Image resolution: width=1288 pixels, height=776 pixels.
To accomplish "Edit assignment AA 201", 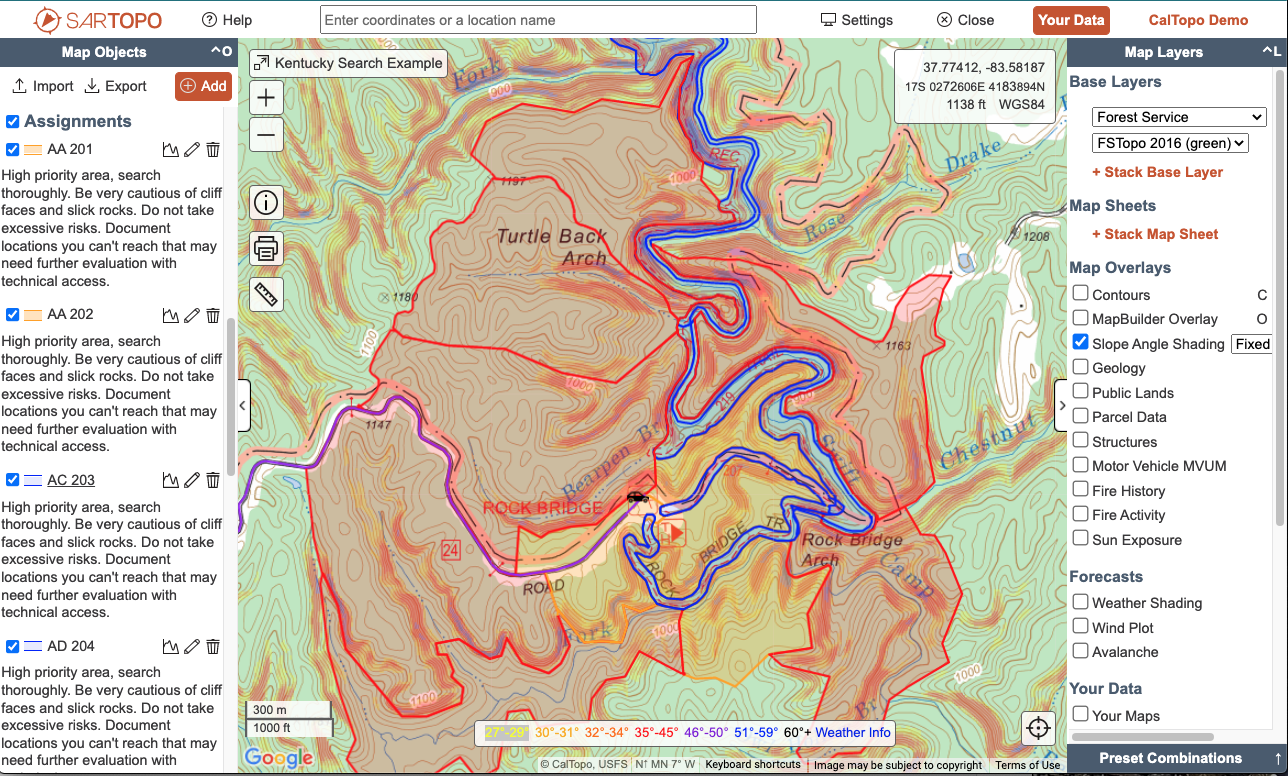I will click(x=192, y=150).
